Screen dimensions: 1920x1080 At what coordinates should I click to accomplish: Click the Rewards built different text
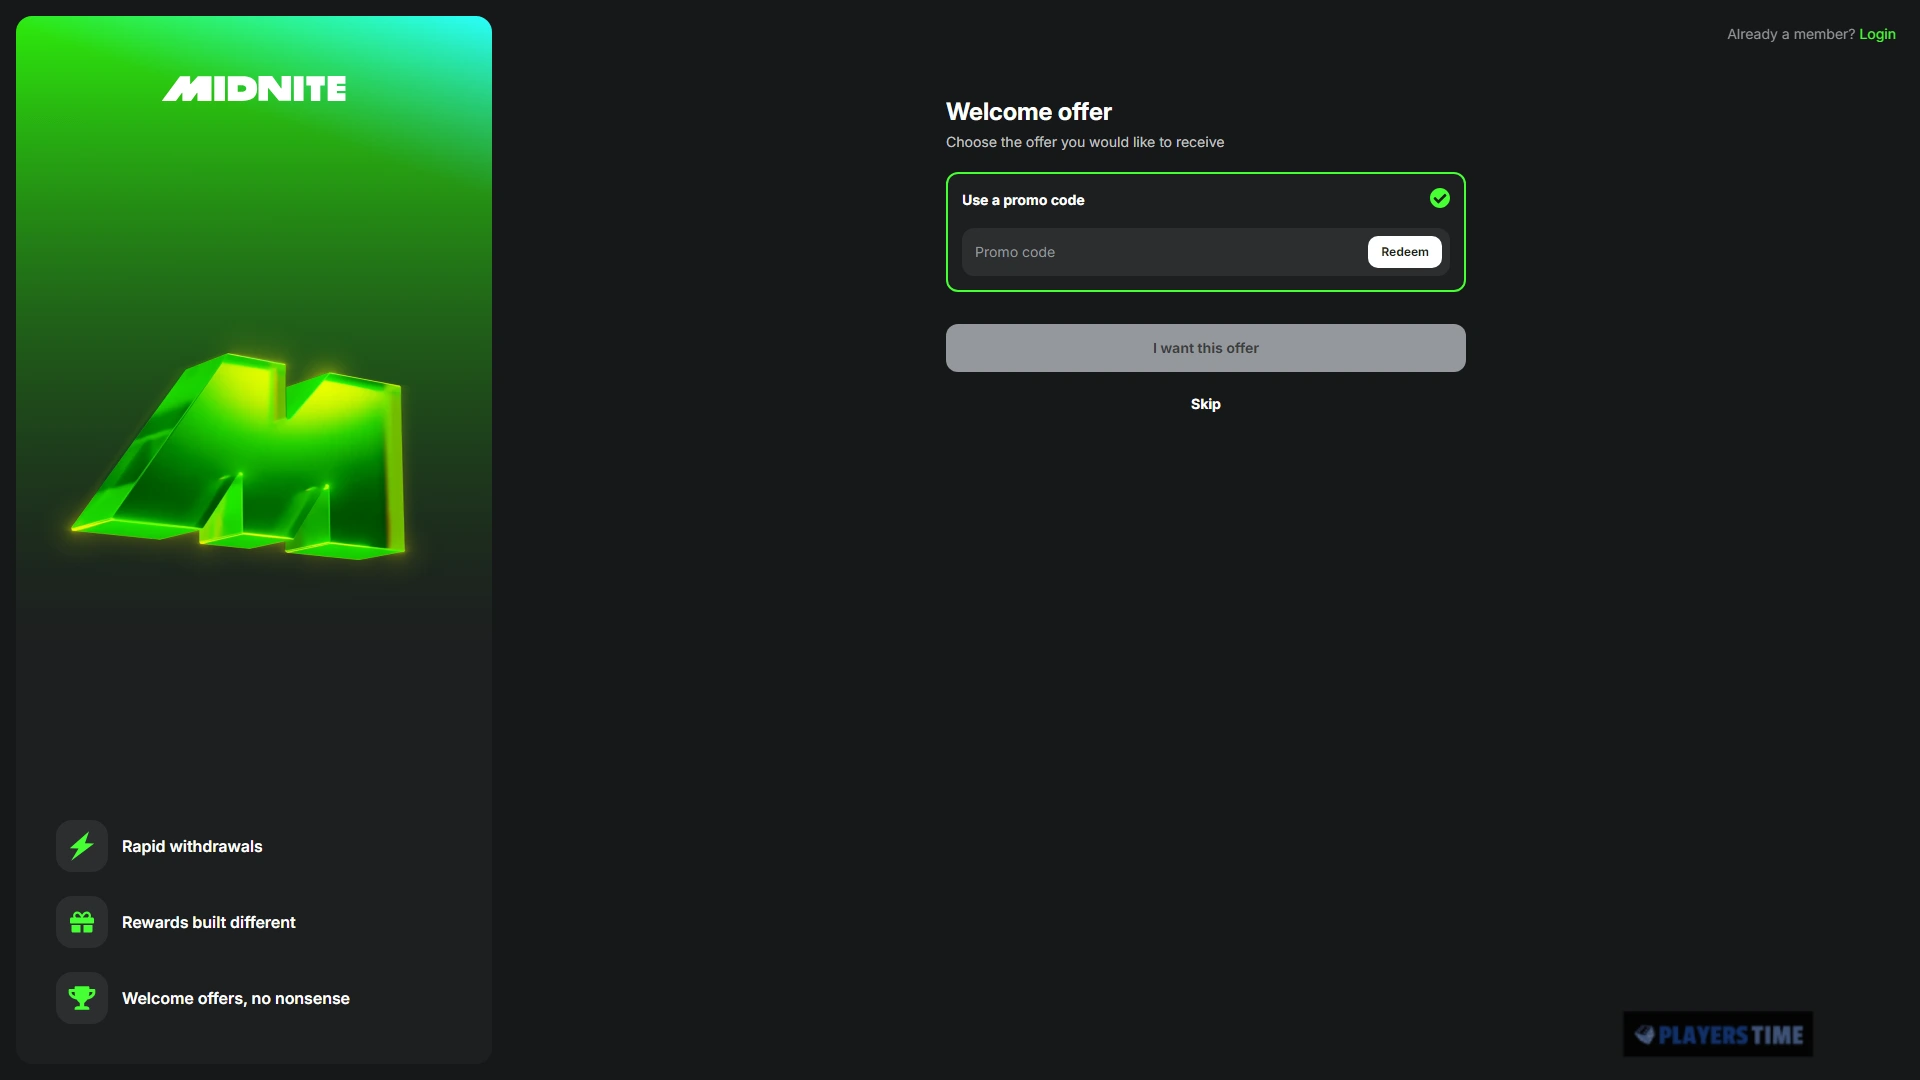[209, 922]
